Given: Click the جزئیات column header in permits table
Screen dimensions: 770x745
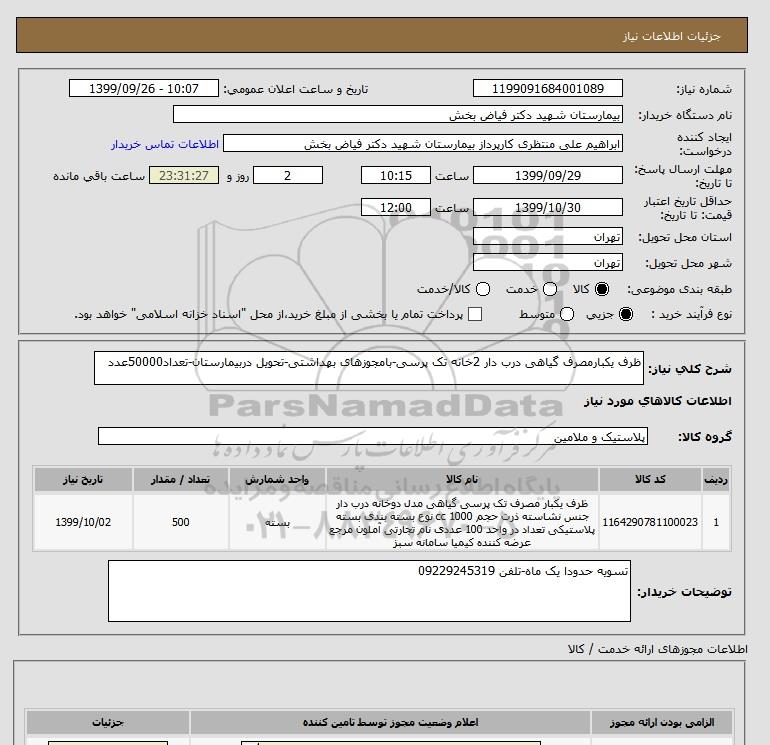Looking at the screenshot, I should [108, 722].
